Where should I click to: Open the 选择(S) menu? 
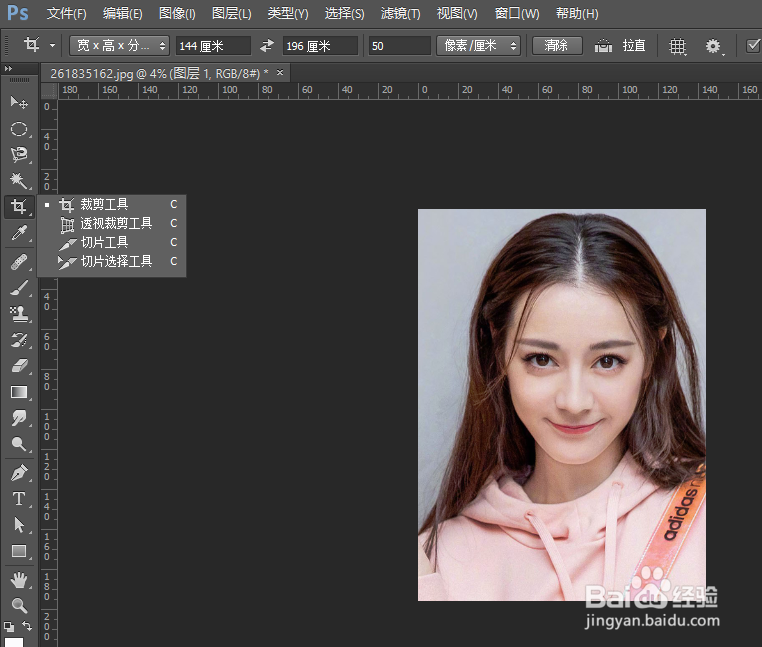click(344, 14)
